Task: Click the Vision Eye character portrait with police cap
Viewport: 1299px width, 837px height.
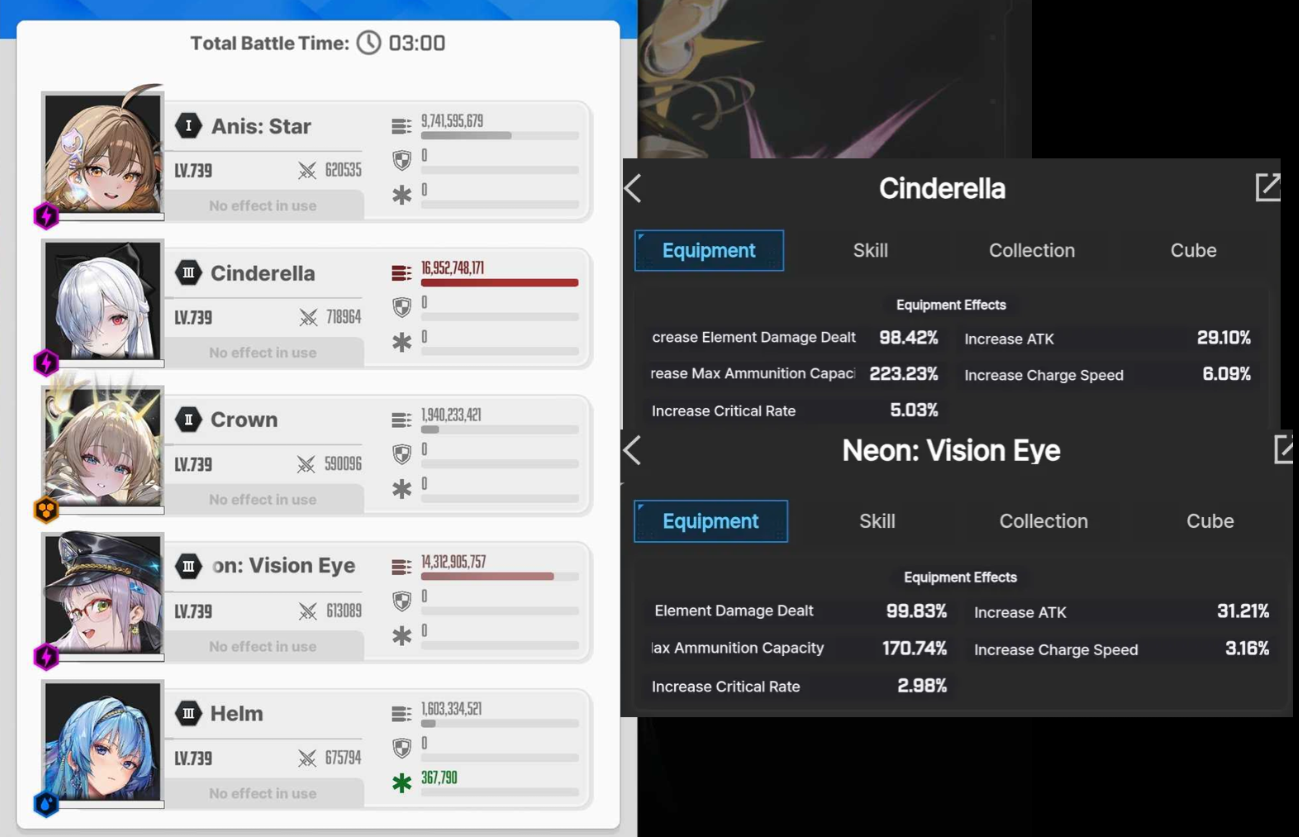Action: coord(103,595)
